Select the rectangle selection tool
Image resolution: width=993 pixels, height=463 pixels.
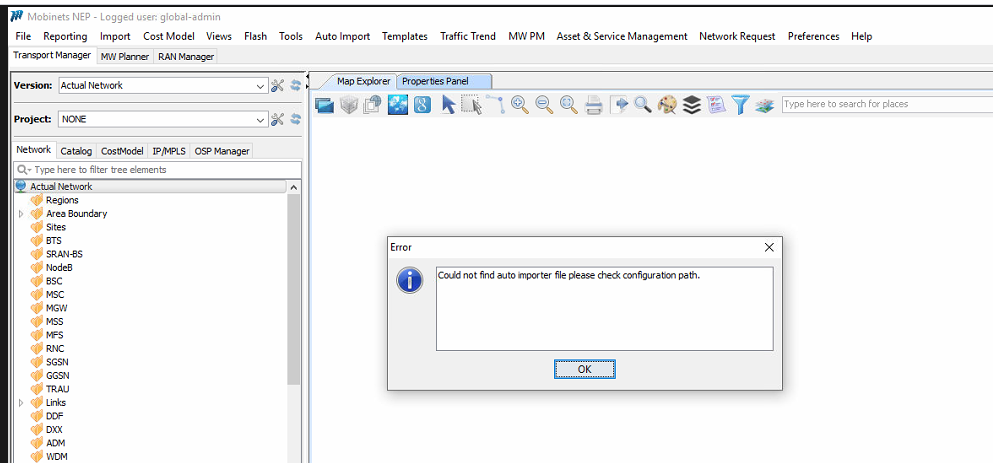(x=471, y=104)
